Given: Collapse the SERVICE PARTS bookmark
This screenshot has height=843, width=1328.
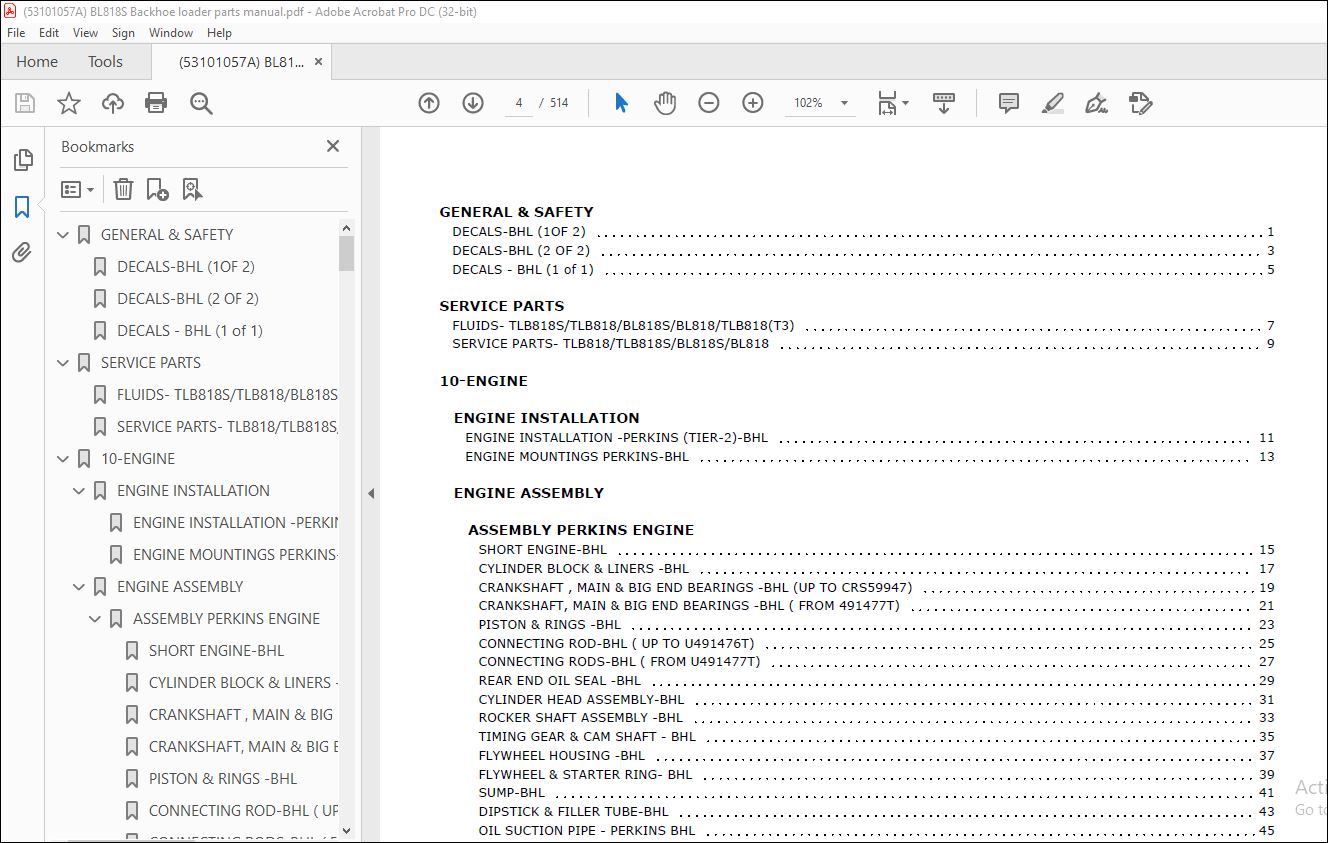Looking at the screenshot, I should point(64,363).
